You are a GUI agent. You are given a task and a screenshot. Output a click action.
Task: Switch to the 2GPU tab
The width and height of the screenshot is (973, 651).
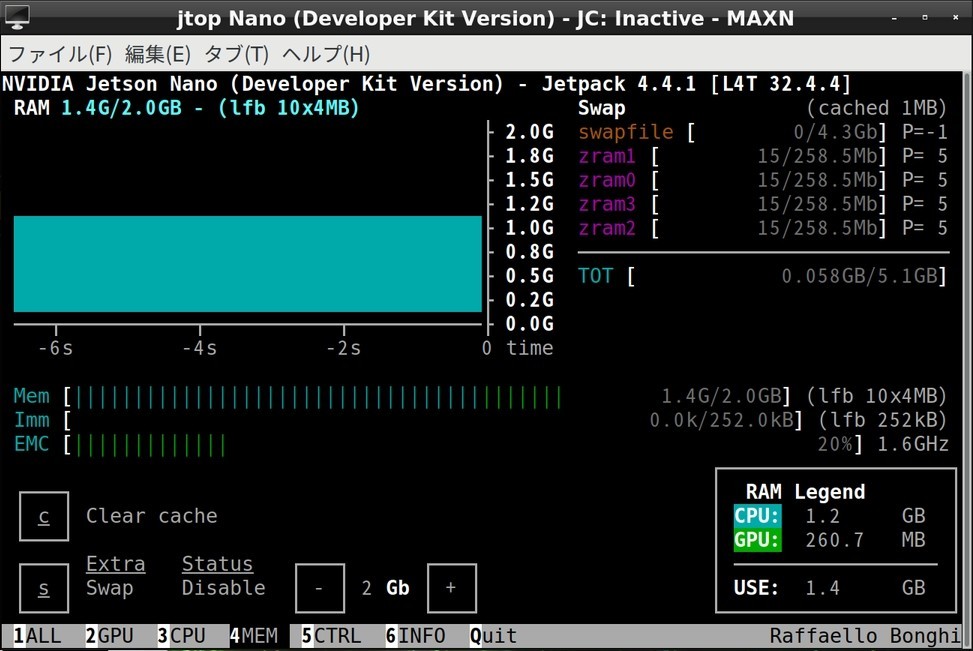click(109, 635)
